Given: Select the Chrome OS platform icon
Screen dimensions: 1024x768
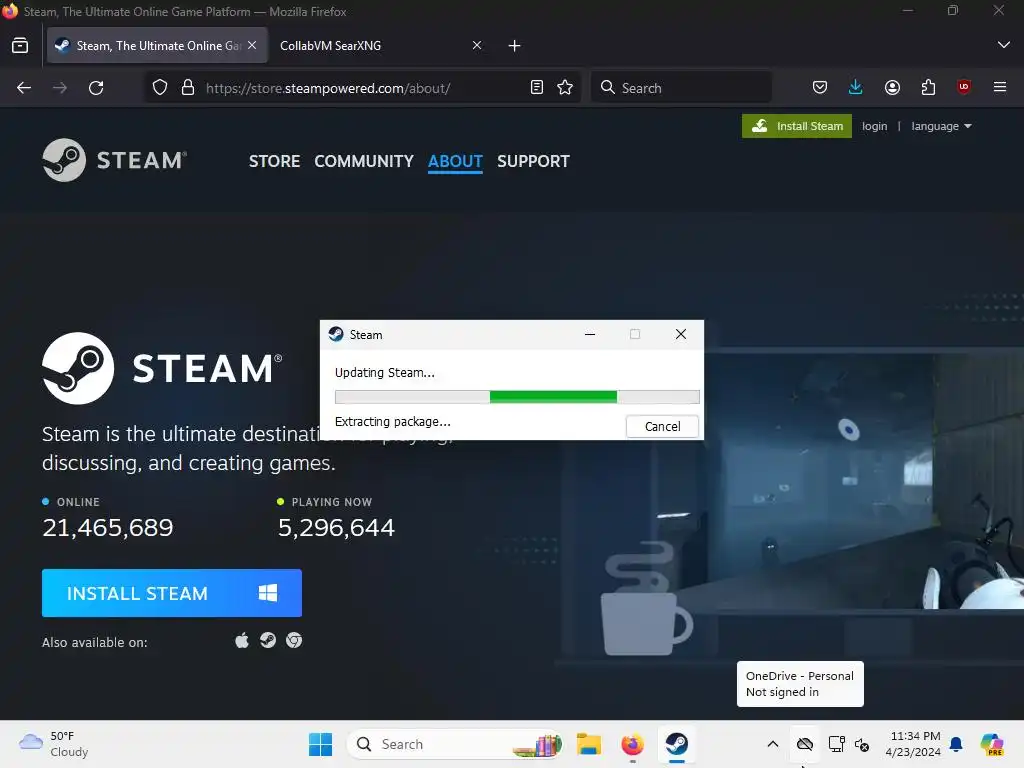Looking at the screenshot, I should pyautogui.click(x=294, y=641).
